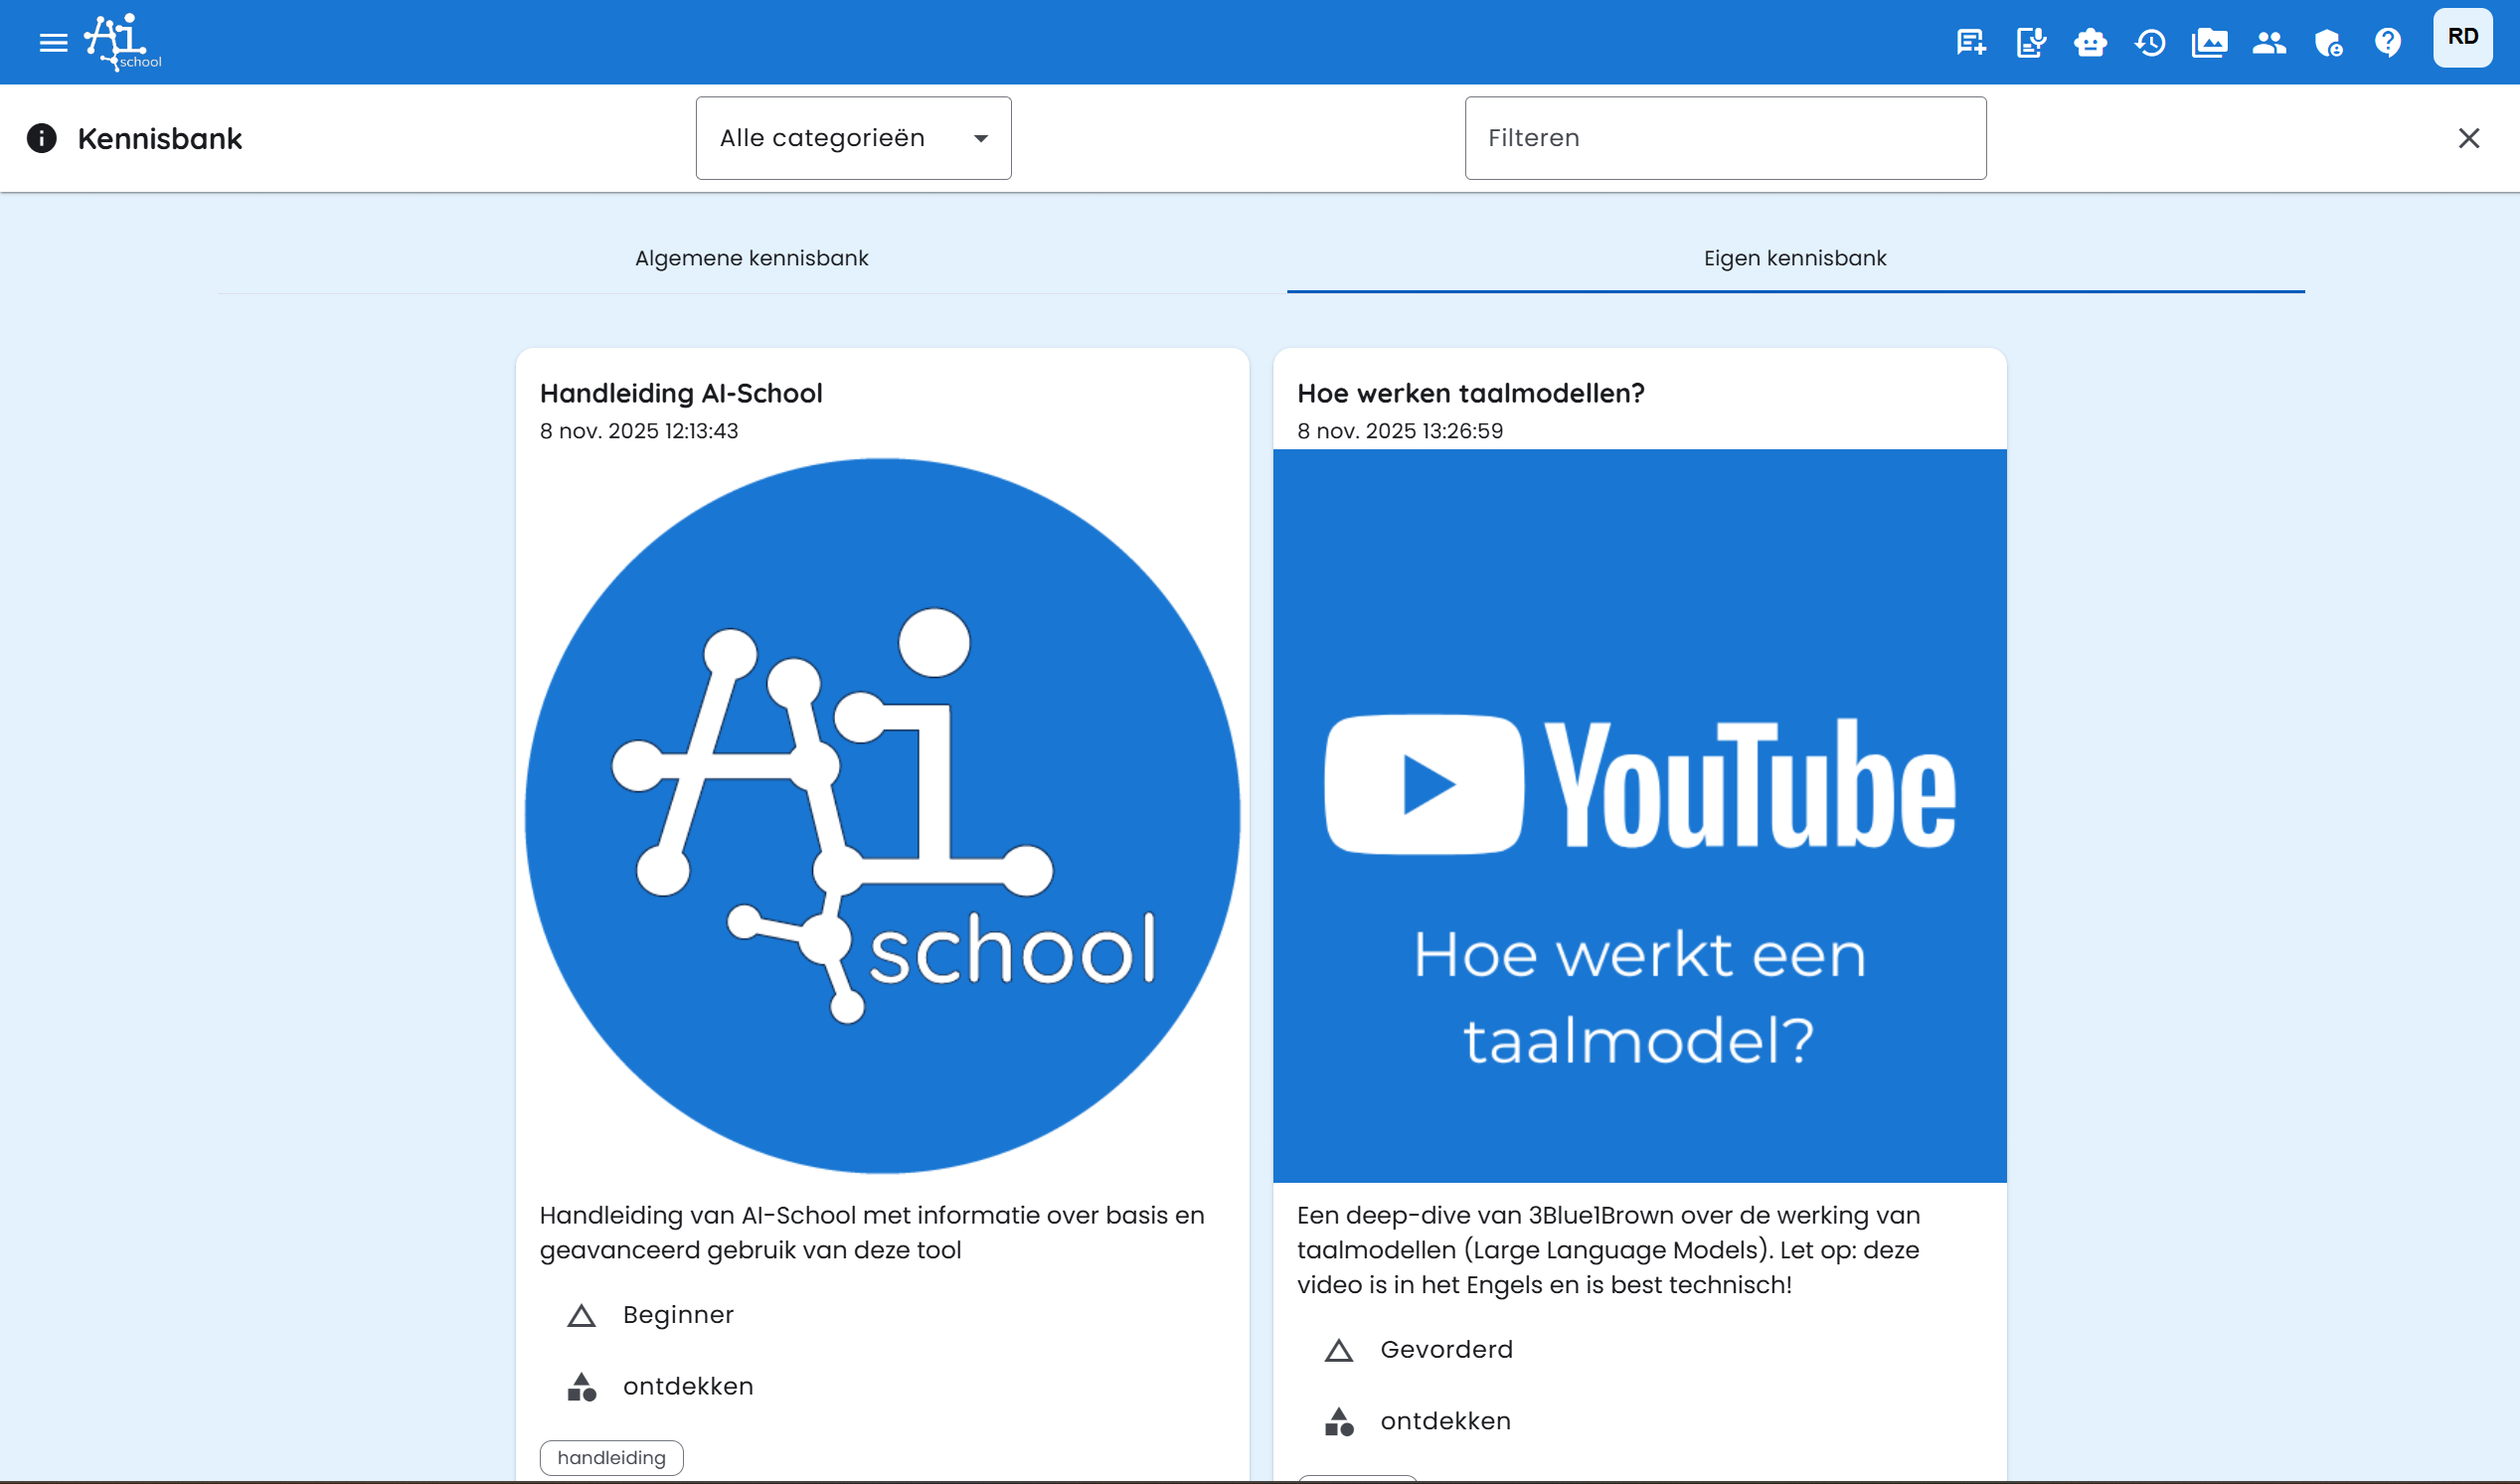This screenshot has height=1484, width=2520.
Task: Open the Kennisbank info icon
Action: click(x=42, y=139)
